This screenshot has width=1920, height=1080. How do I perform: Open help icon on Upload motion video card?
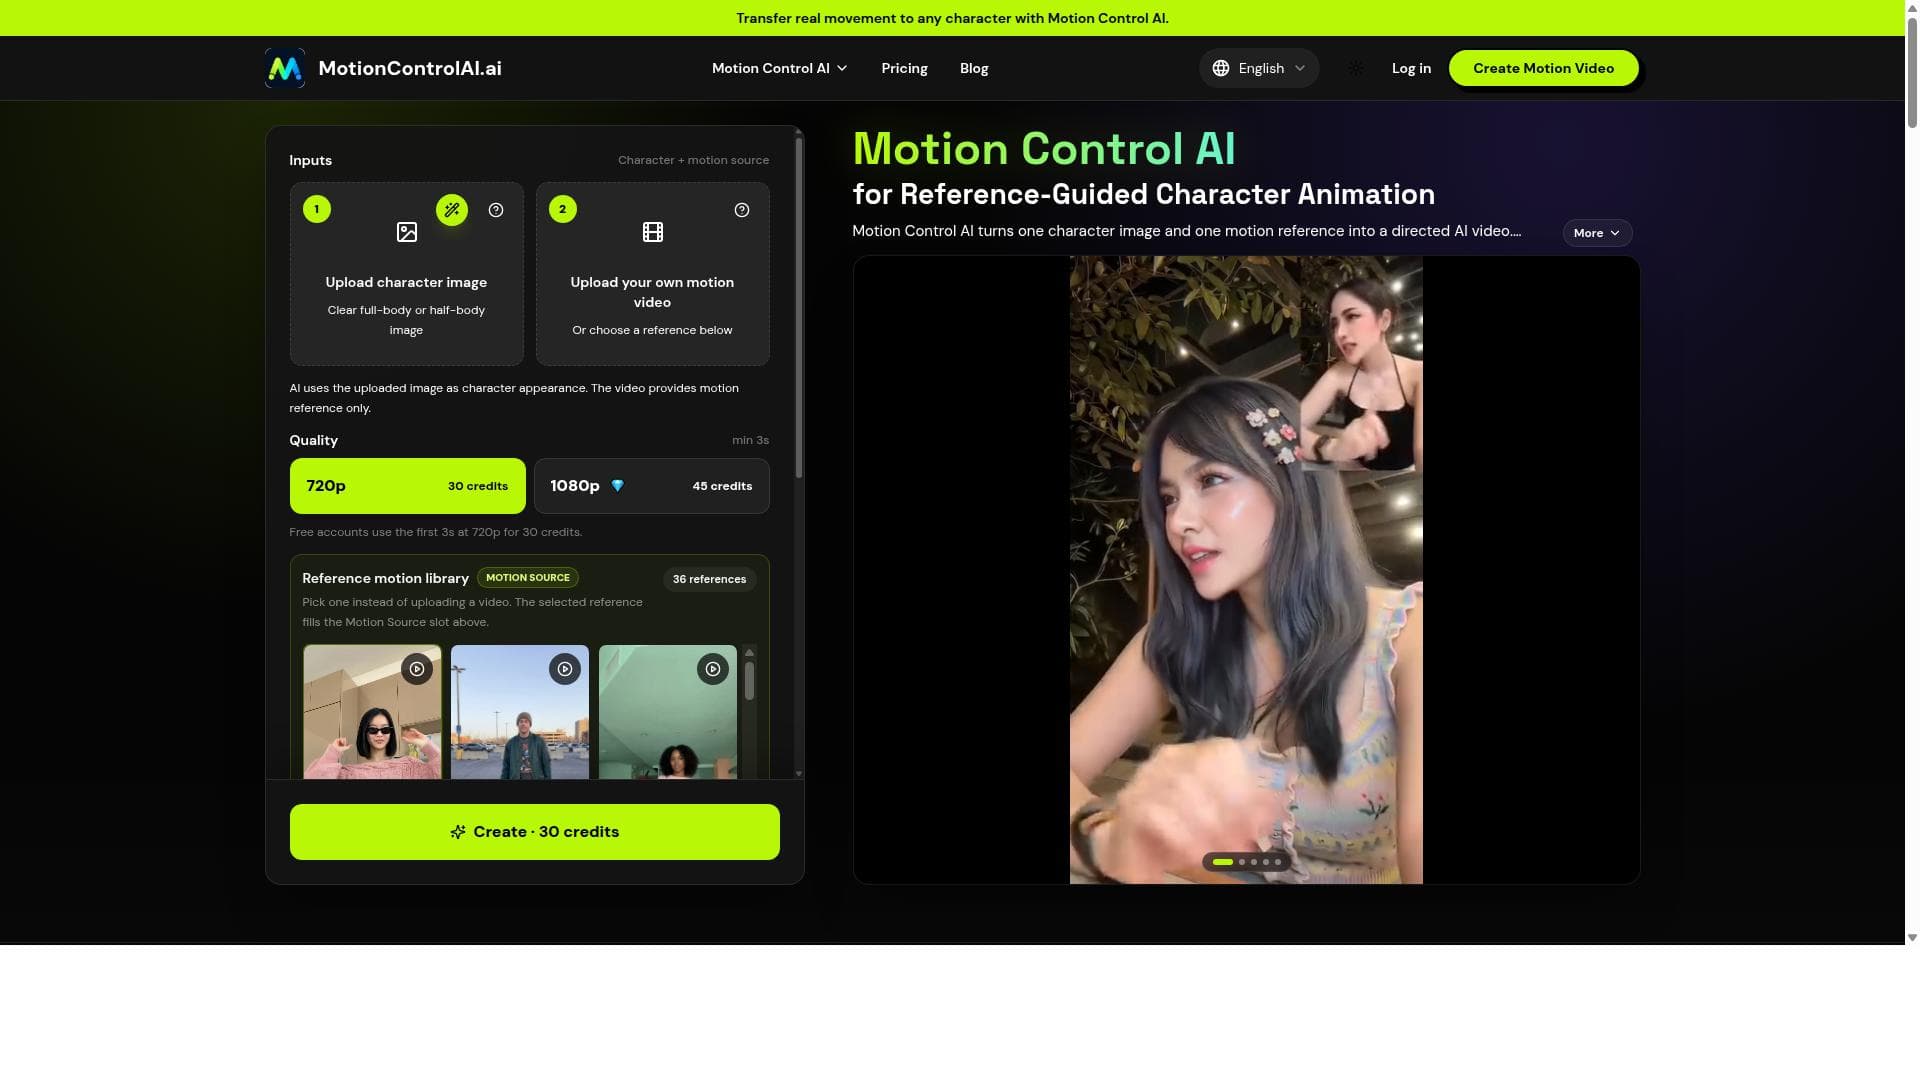pos(742,210)
